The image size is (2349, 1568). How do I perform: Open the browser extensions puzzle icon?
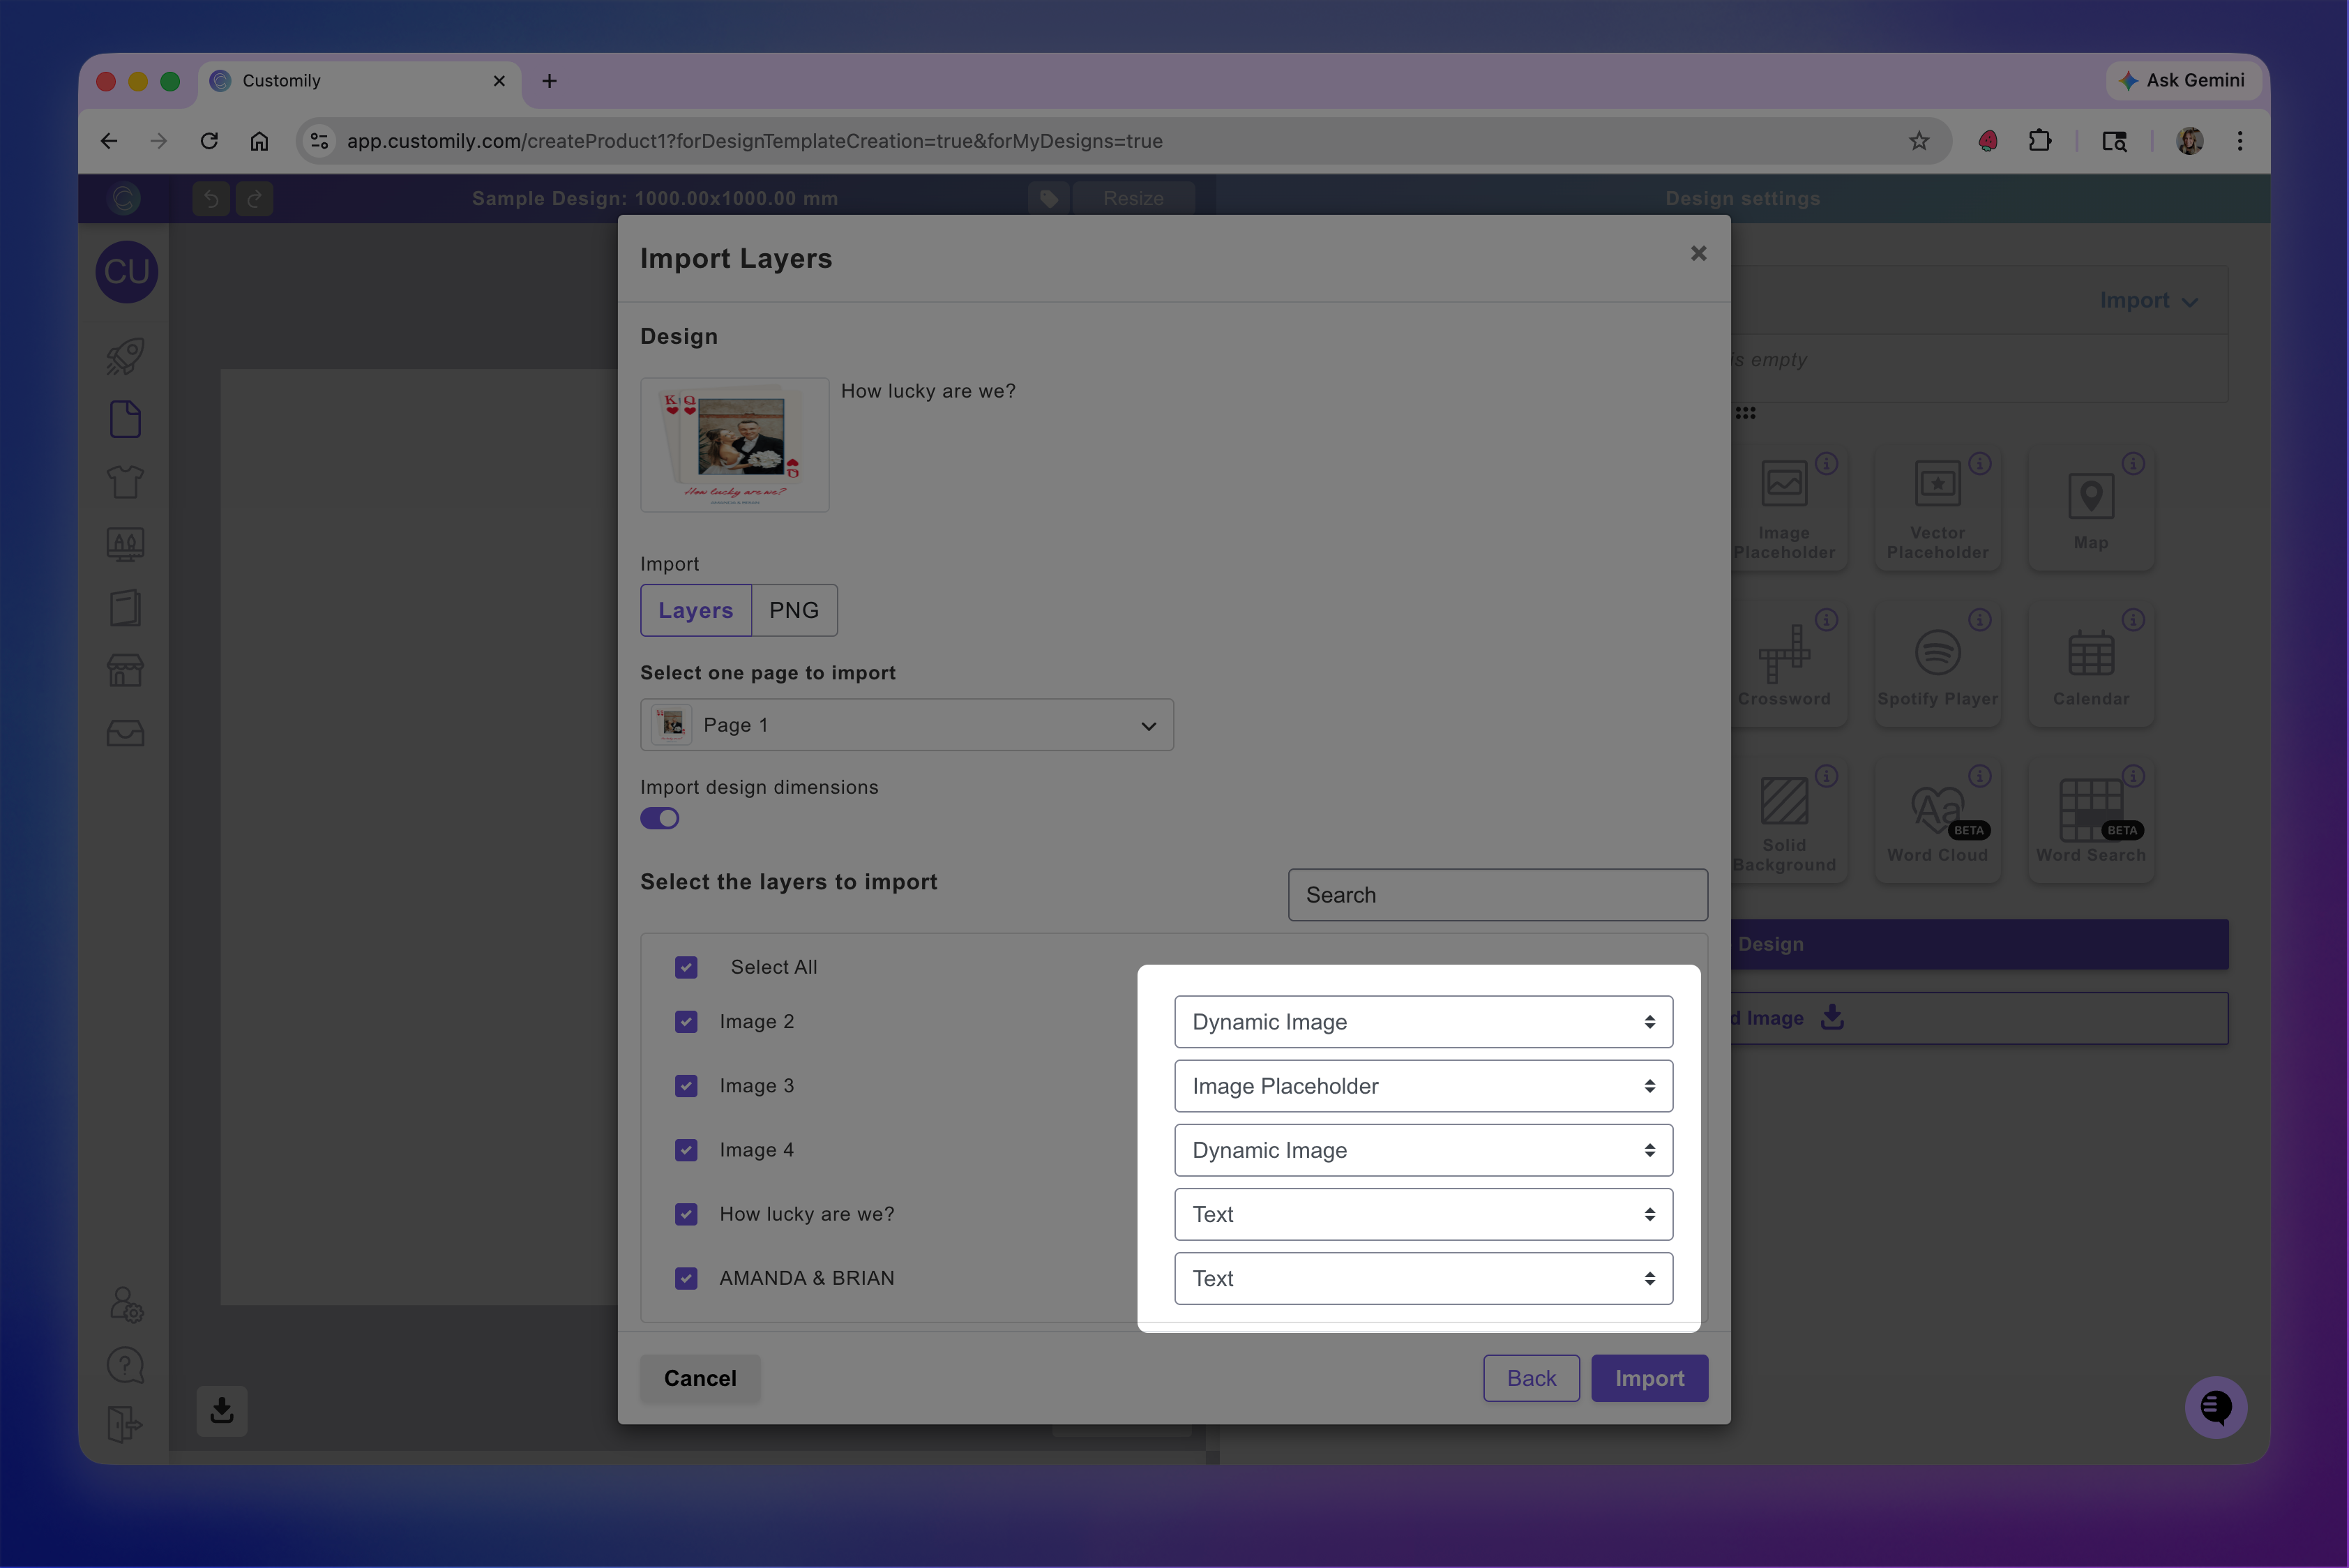click(2039, 141)
